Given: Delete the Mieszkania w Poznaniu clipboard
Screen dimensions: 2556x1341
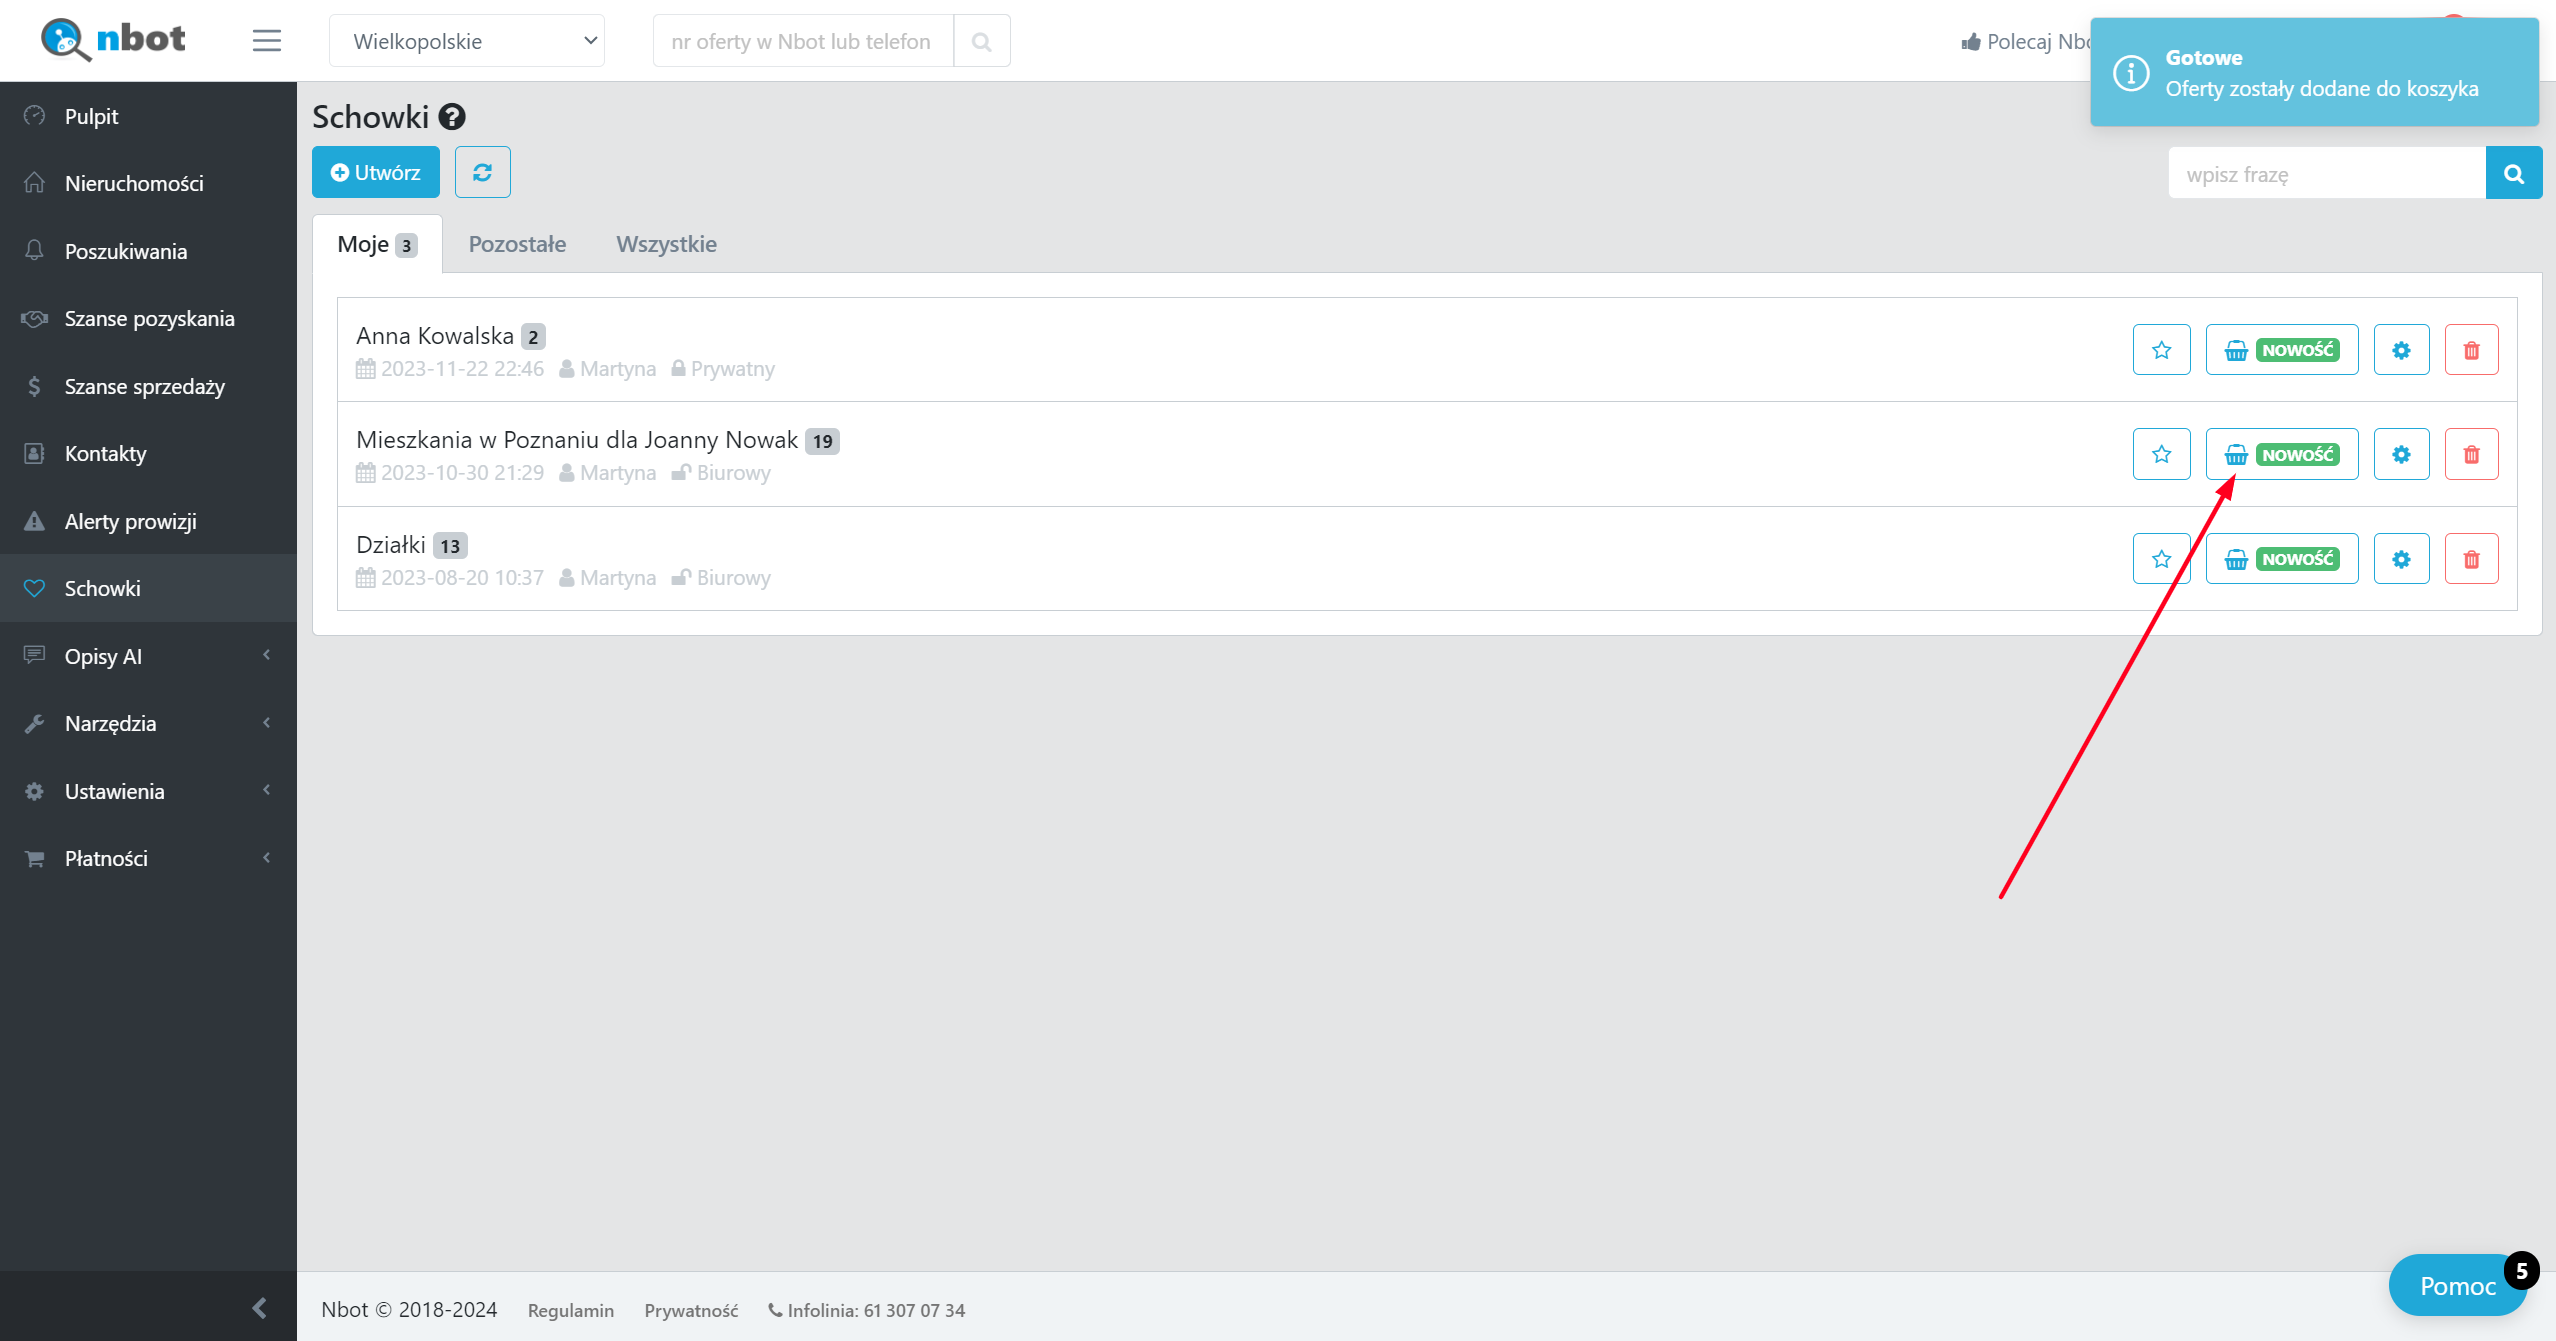Looking at the screenshot, I should (2472, 454).
